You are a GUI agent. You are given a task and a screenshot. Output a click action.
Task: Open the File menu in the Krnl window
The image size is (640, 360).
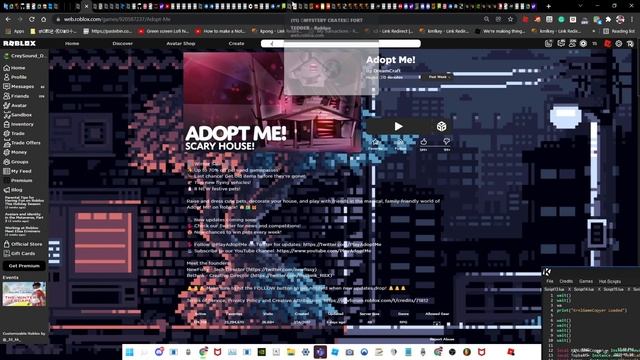pyautogui.click(x=550, y=281)
